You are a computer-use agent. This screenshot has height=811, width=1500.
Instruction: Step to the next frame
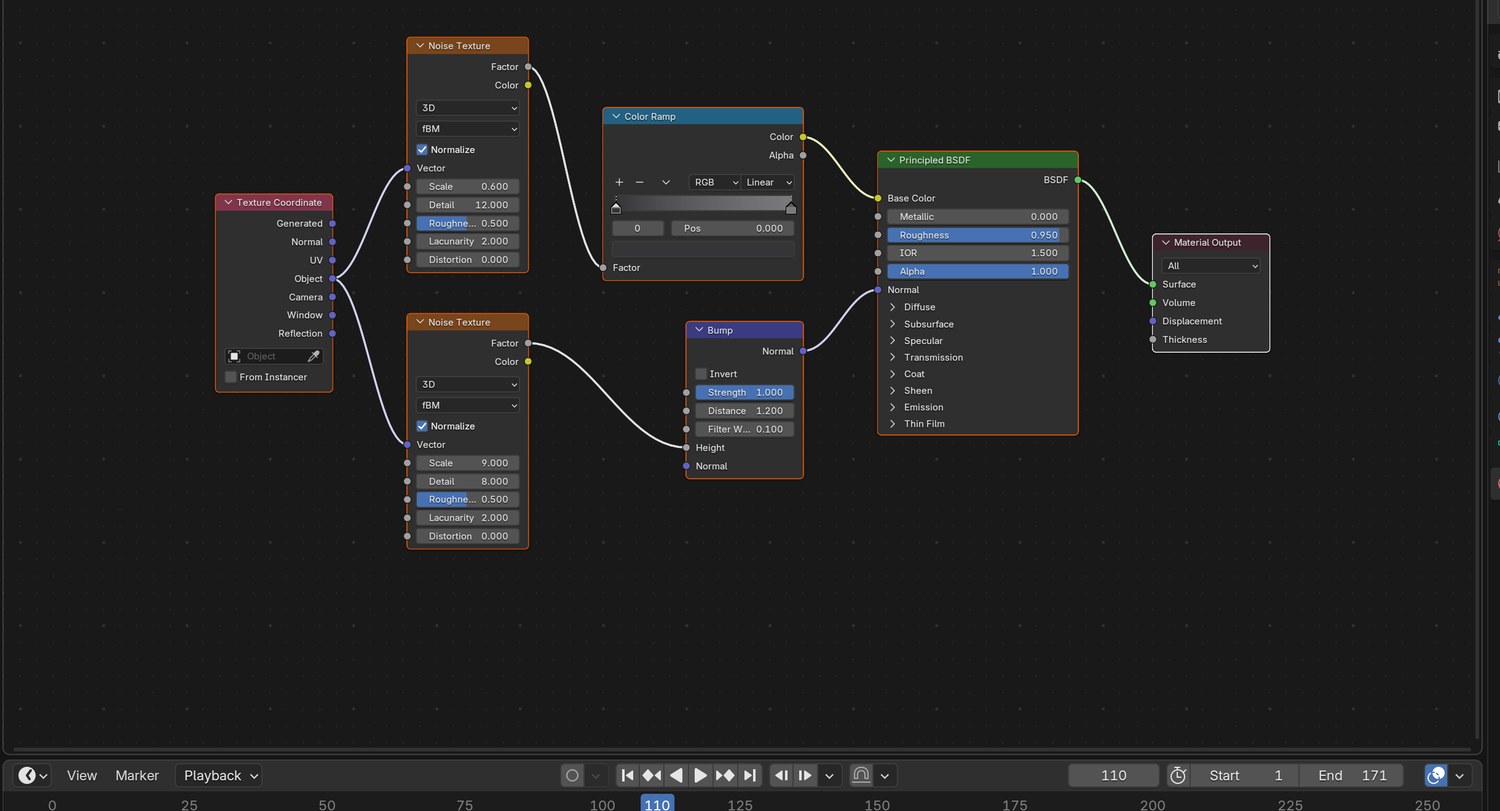(806, 775)
